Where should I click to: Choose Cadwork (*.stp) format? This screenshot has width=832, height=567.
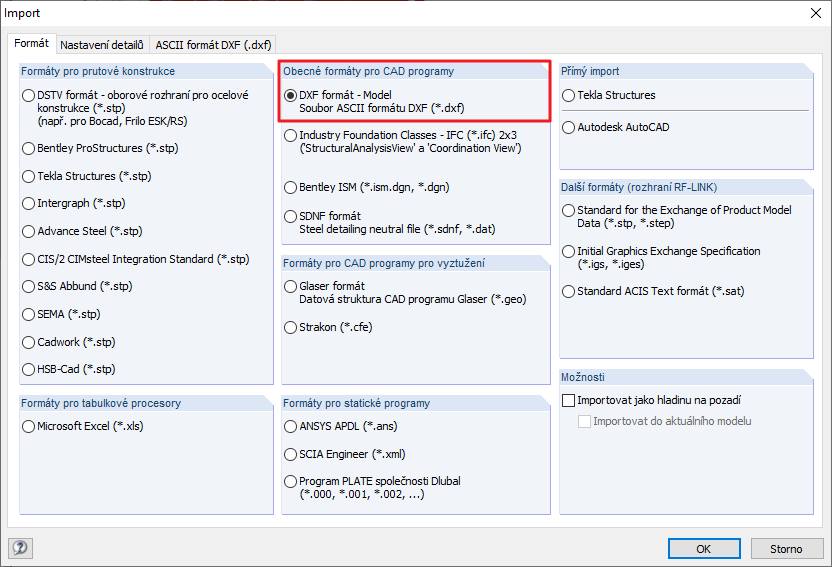(x=28, y=342)
